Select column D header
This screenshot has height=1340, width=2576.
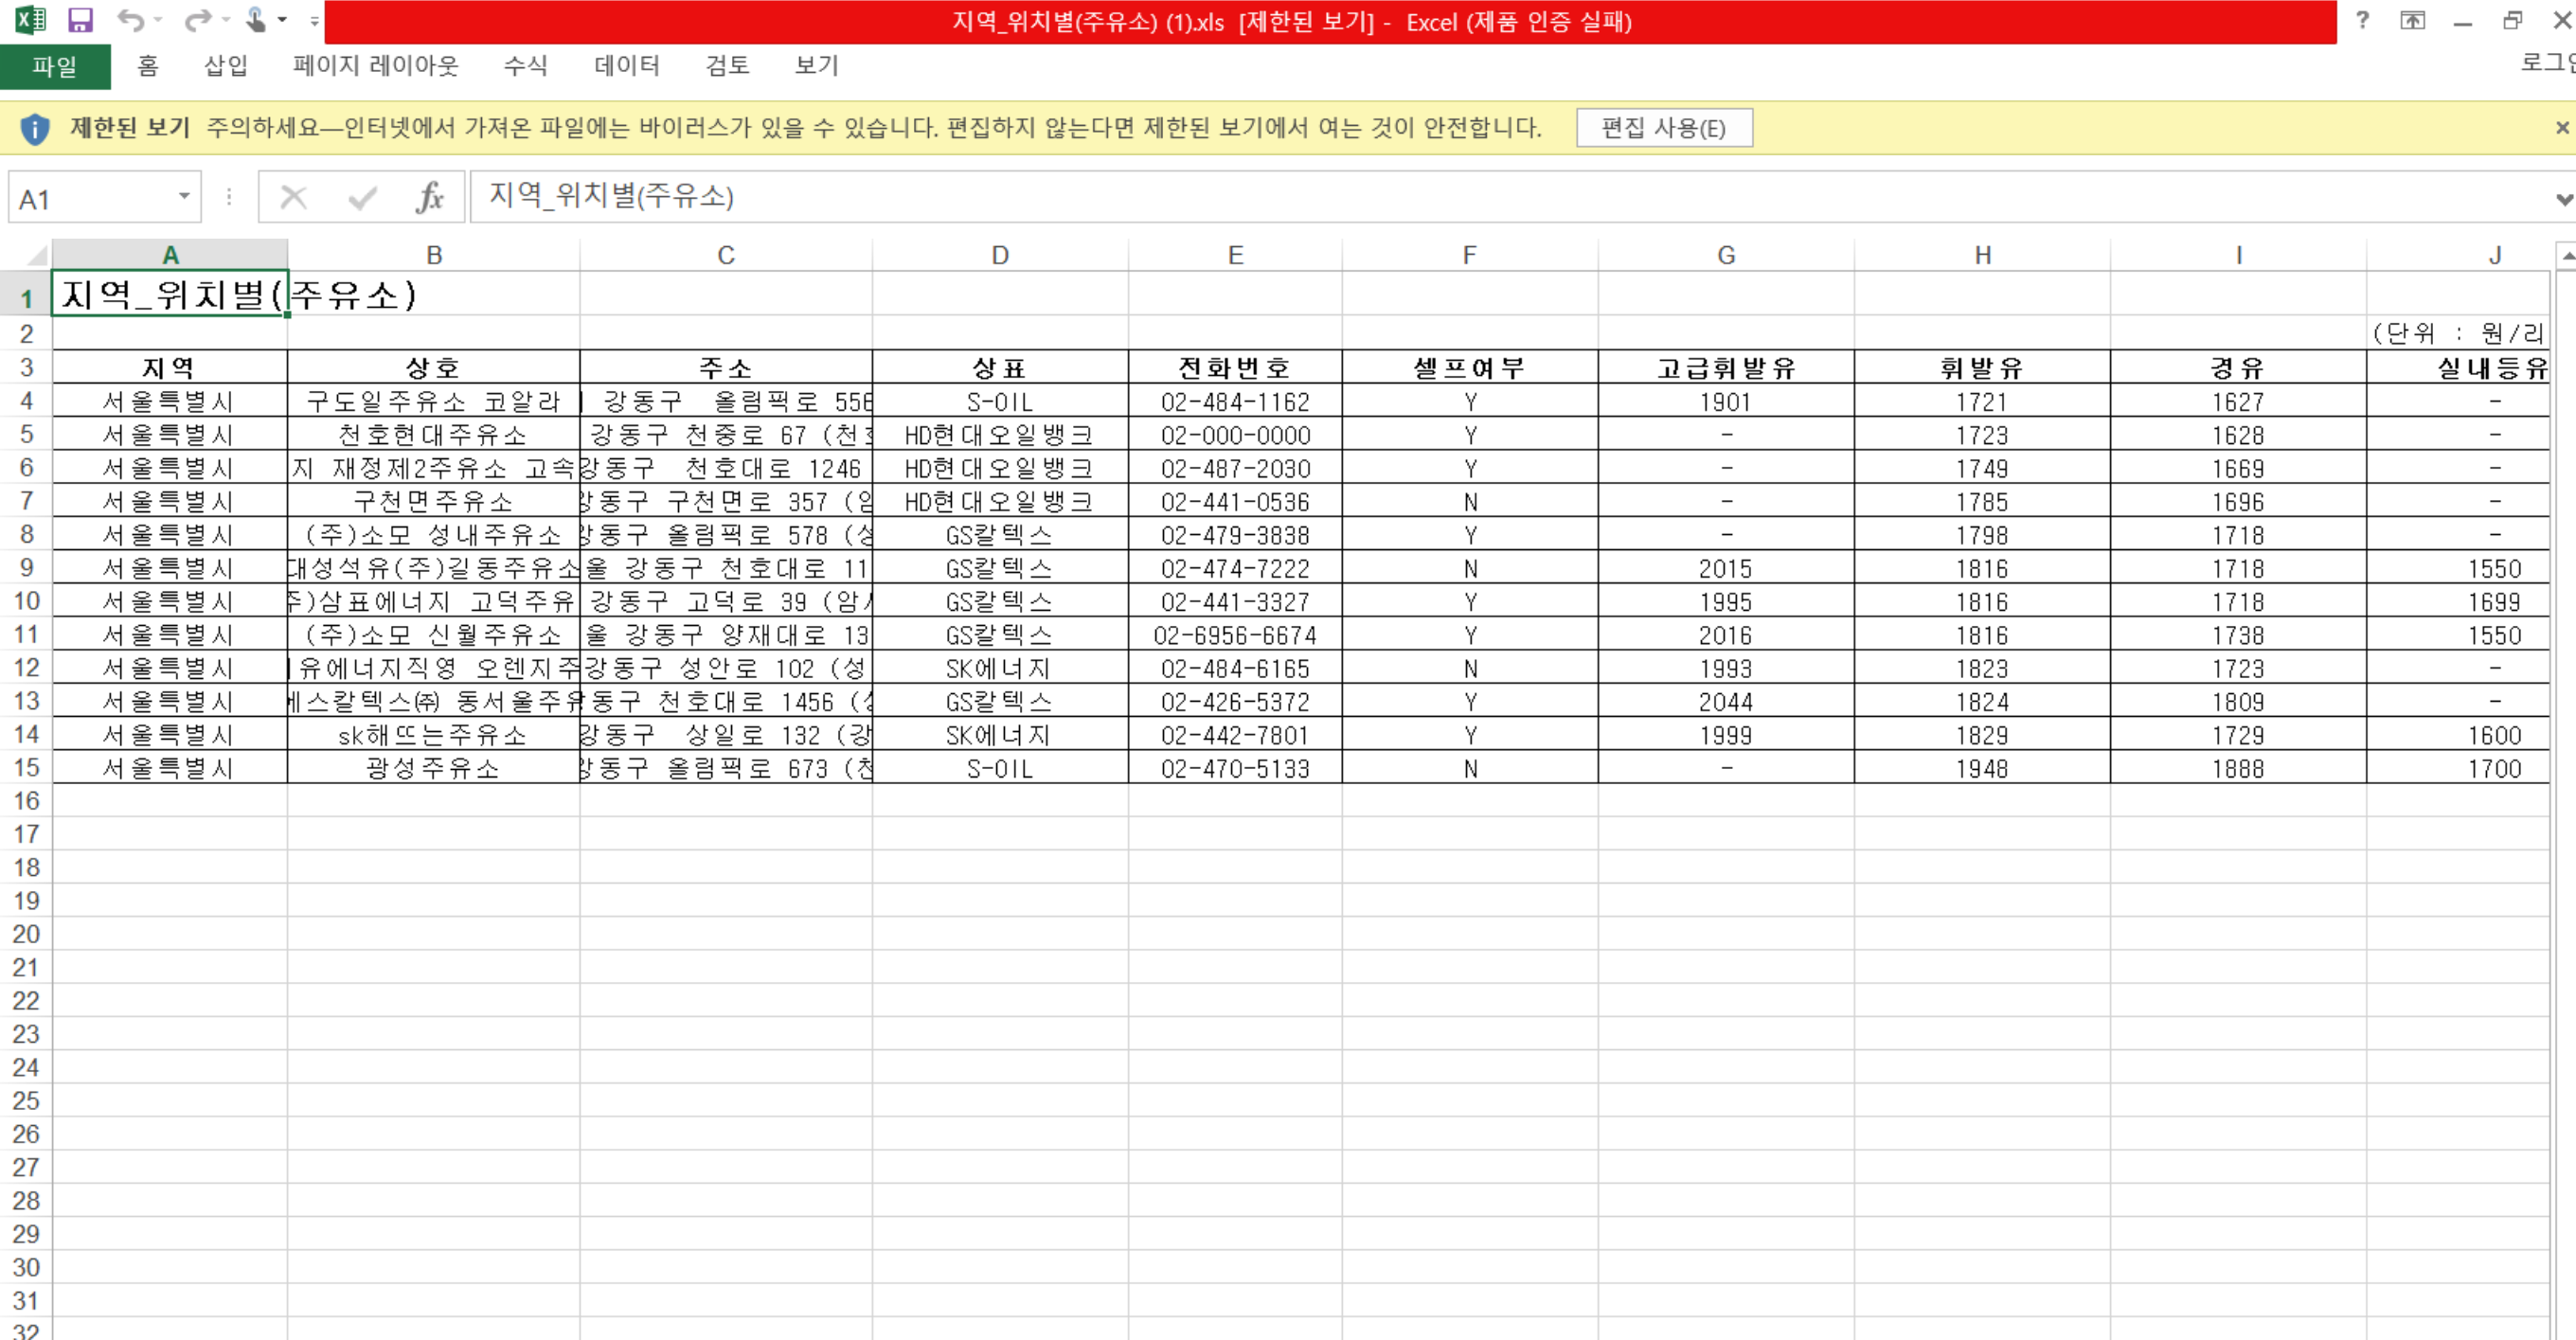pyautogui.click(x=999, y=256)
